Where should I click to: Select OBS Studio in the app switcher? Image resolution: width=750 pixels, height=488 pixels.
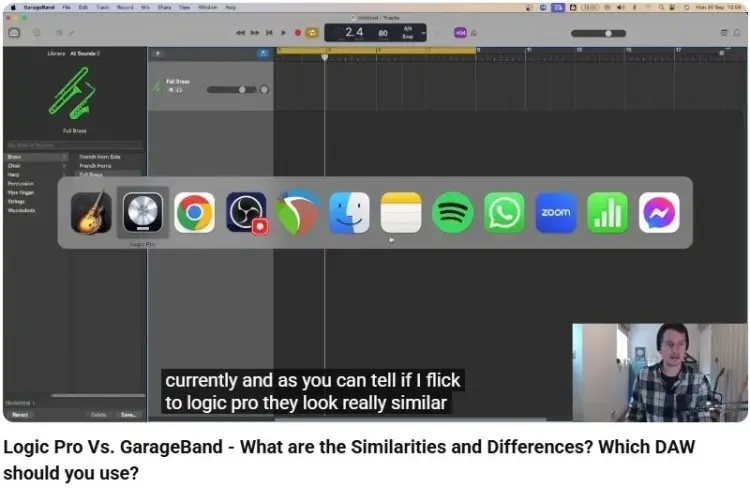246,212
